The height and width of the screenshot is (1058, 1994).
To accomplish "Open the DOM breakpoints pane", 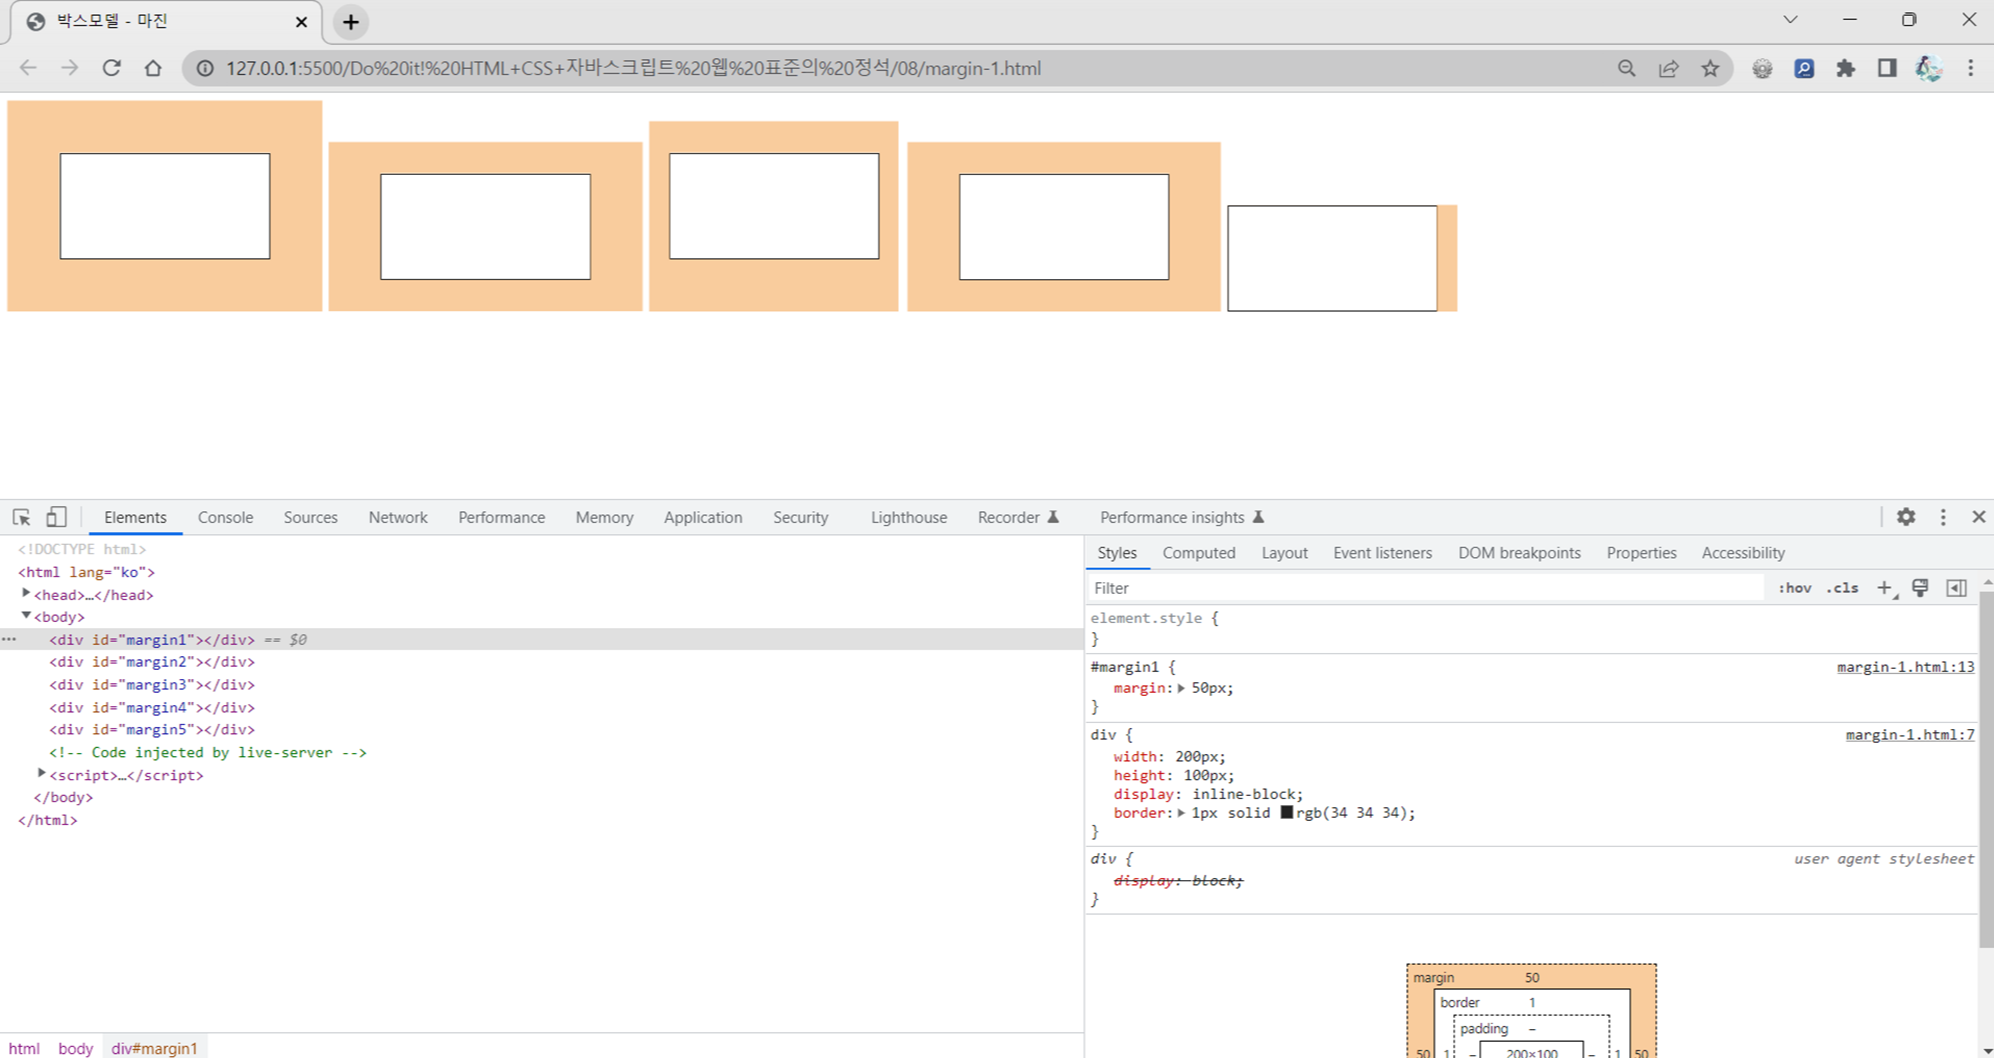I will click(x=1519, y=553).
